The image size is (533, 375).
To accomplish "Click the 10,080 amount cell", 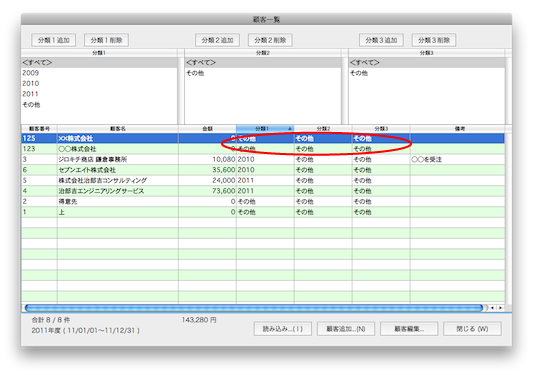I will [x=207, y=159].
